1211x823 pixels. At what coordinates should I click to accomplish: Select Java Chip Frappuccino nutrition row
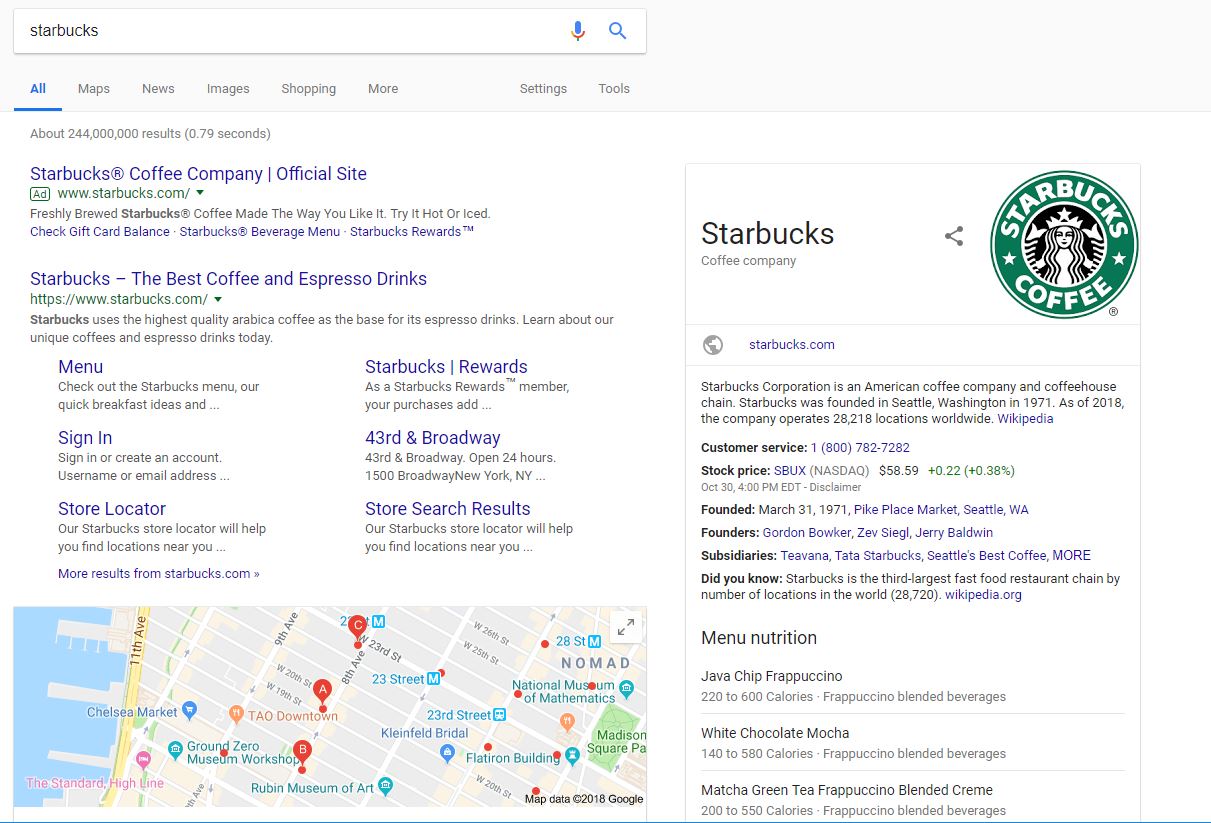click(x=912, y=685)
